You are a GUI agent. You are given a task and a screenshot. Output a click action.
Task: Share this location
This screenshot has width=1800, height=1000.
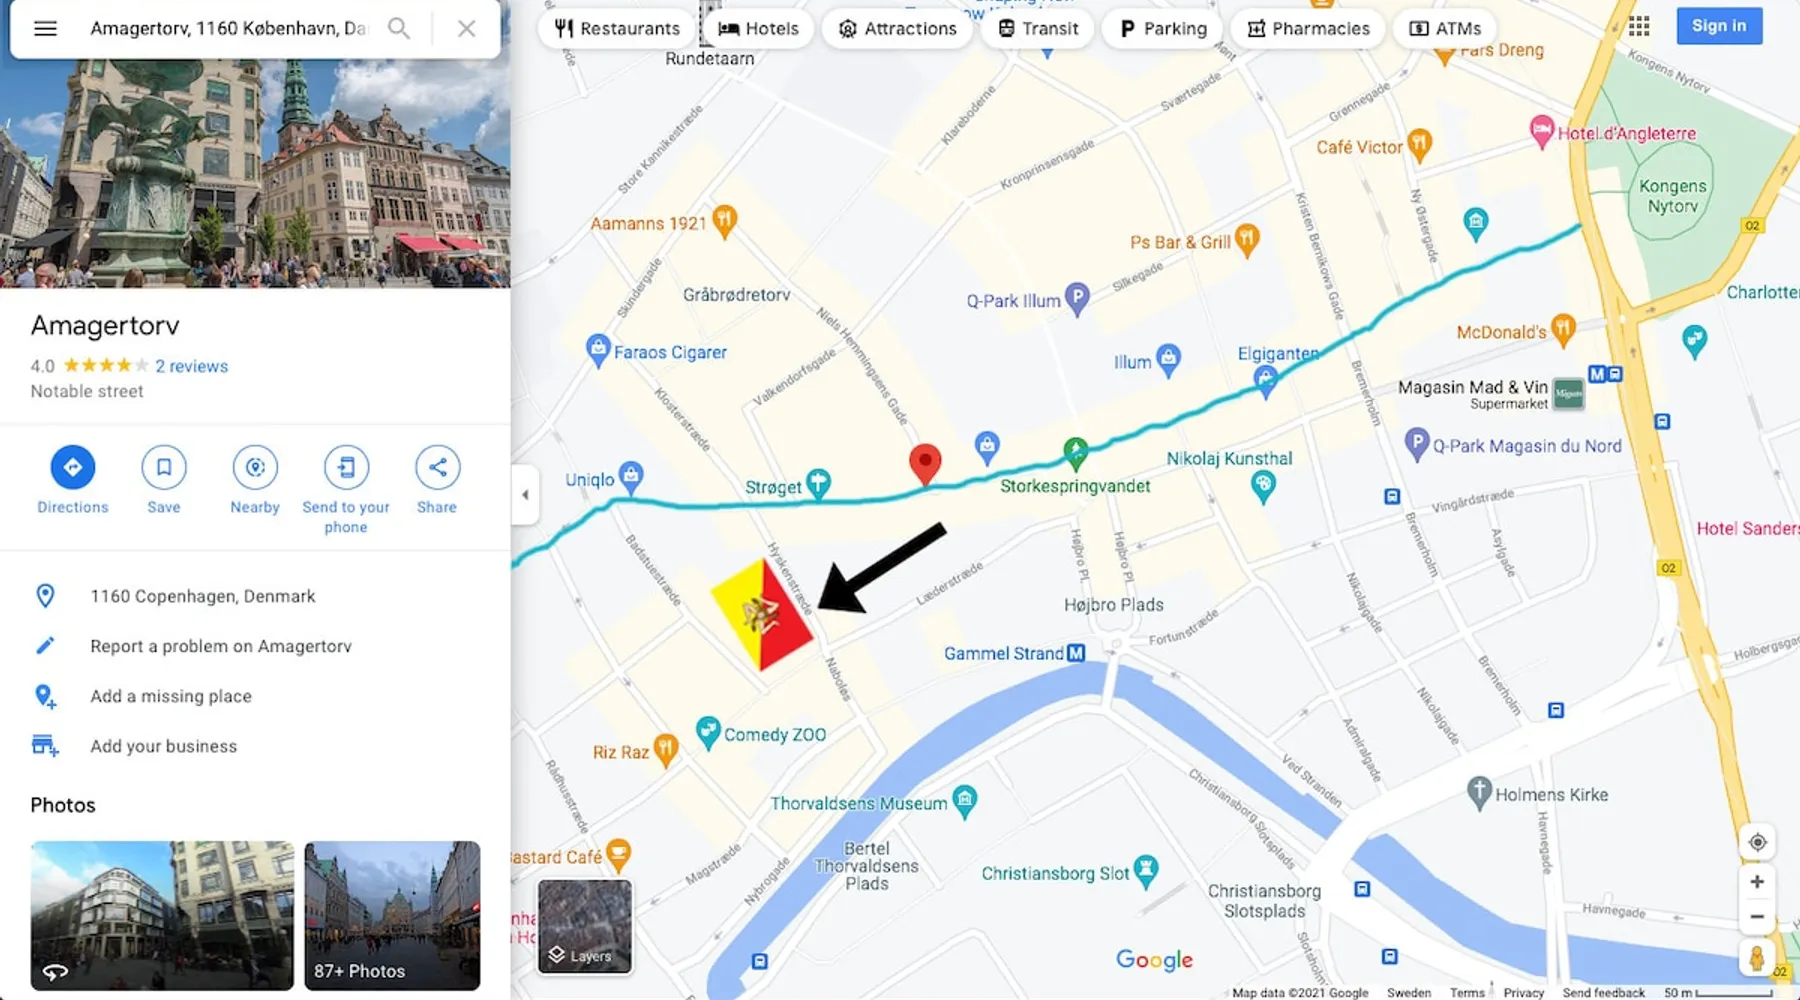pos(437,480)
